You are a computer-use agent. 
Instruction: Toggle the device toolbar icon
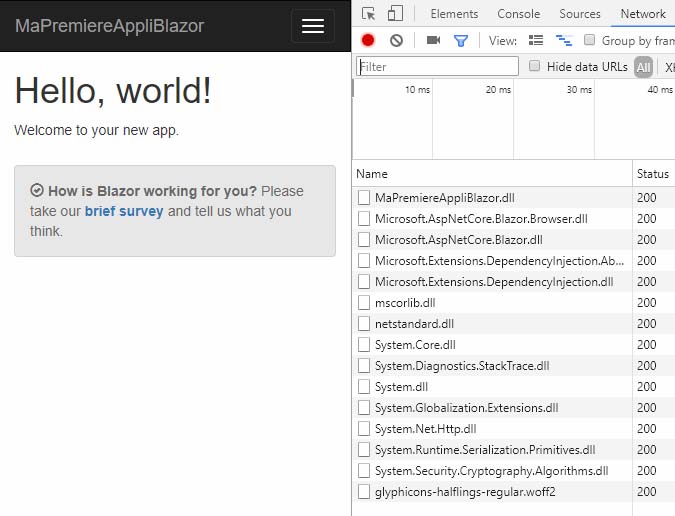(x=395, y=14)
